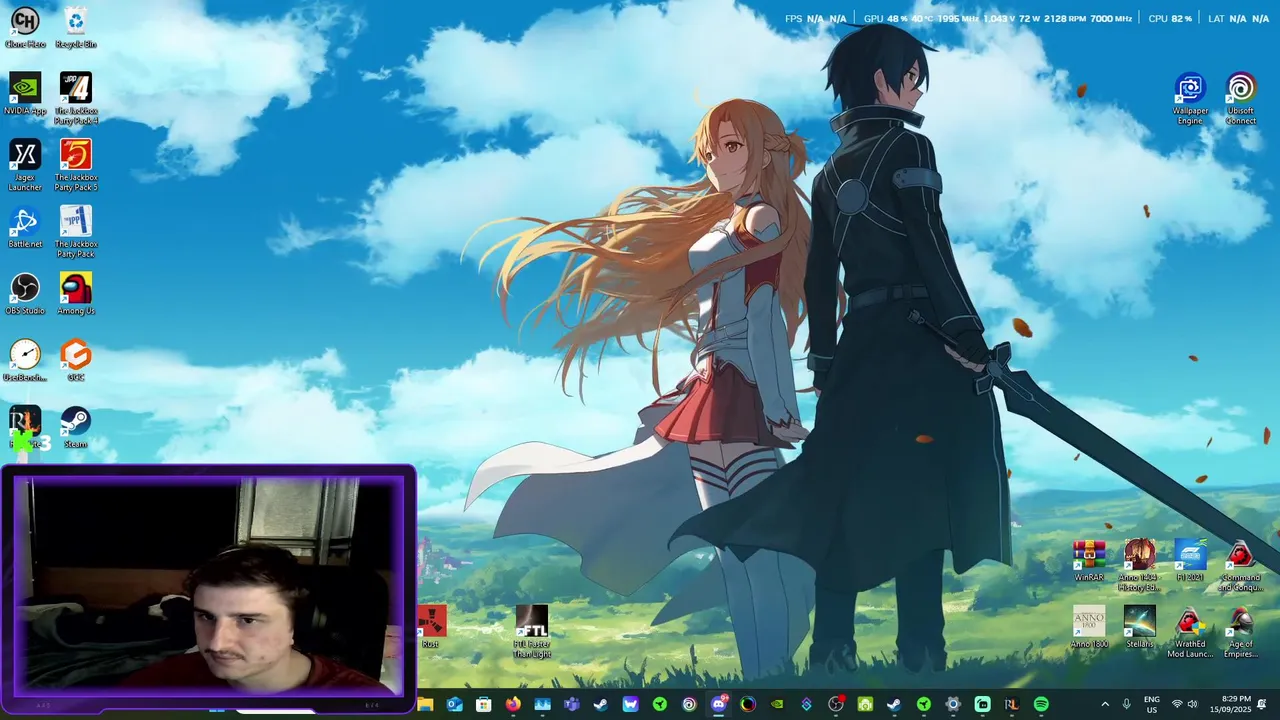Viewport: 1280px width, 720px height.
Task: Open the Among Us desktop shortcut
Action: (76, 294)
